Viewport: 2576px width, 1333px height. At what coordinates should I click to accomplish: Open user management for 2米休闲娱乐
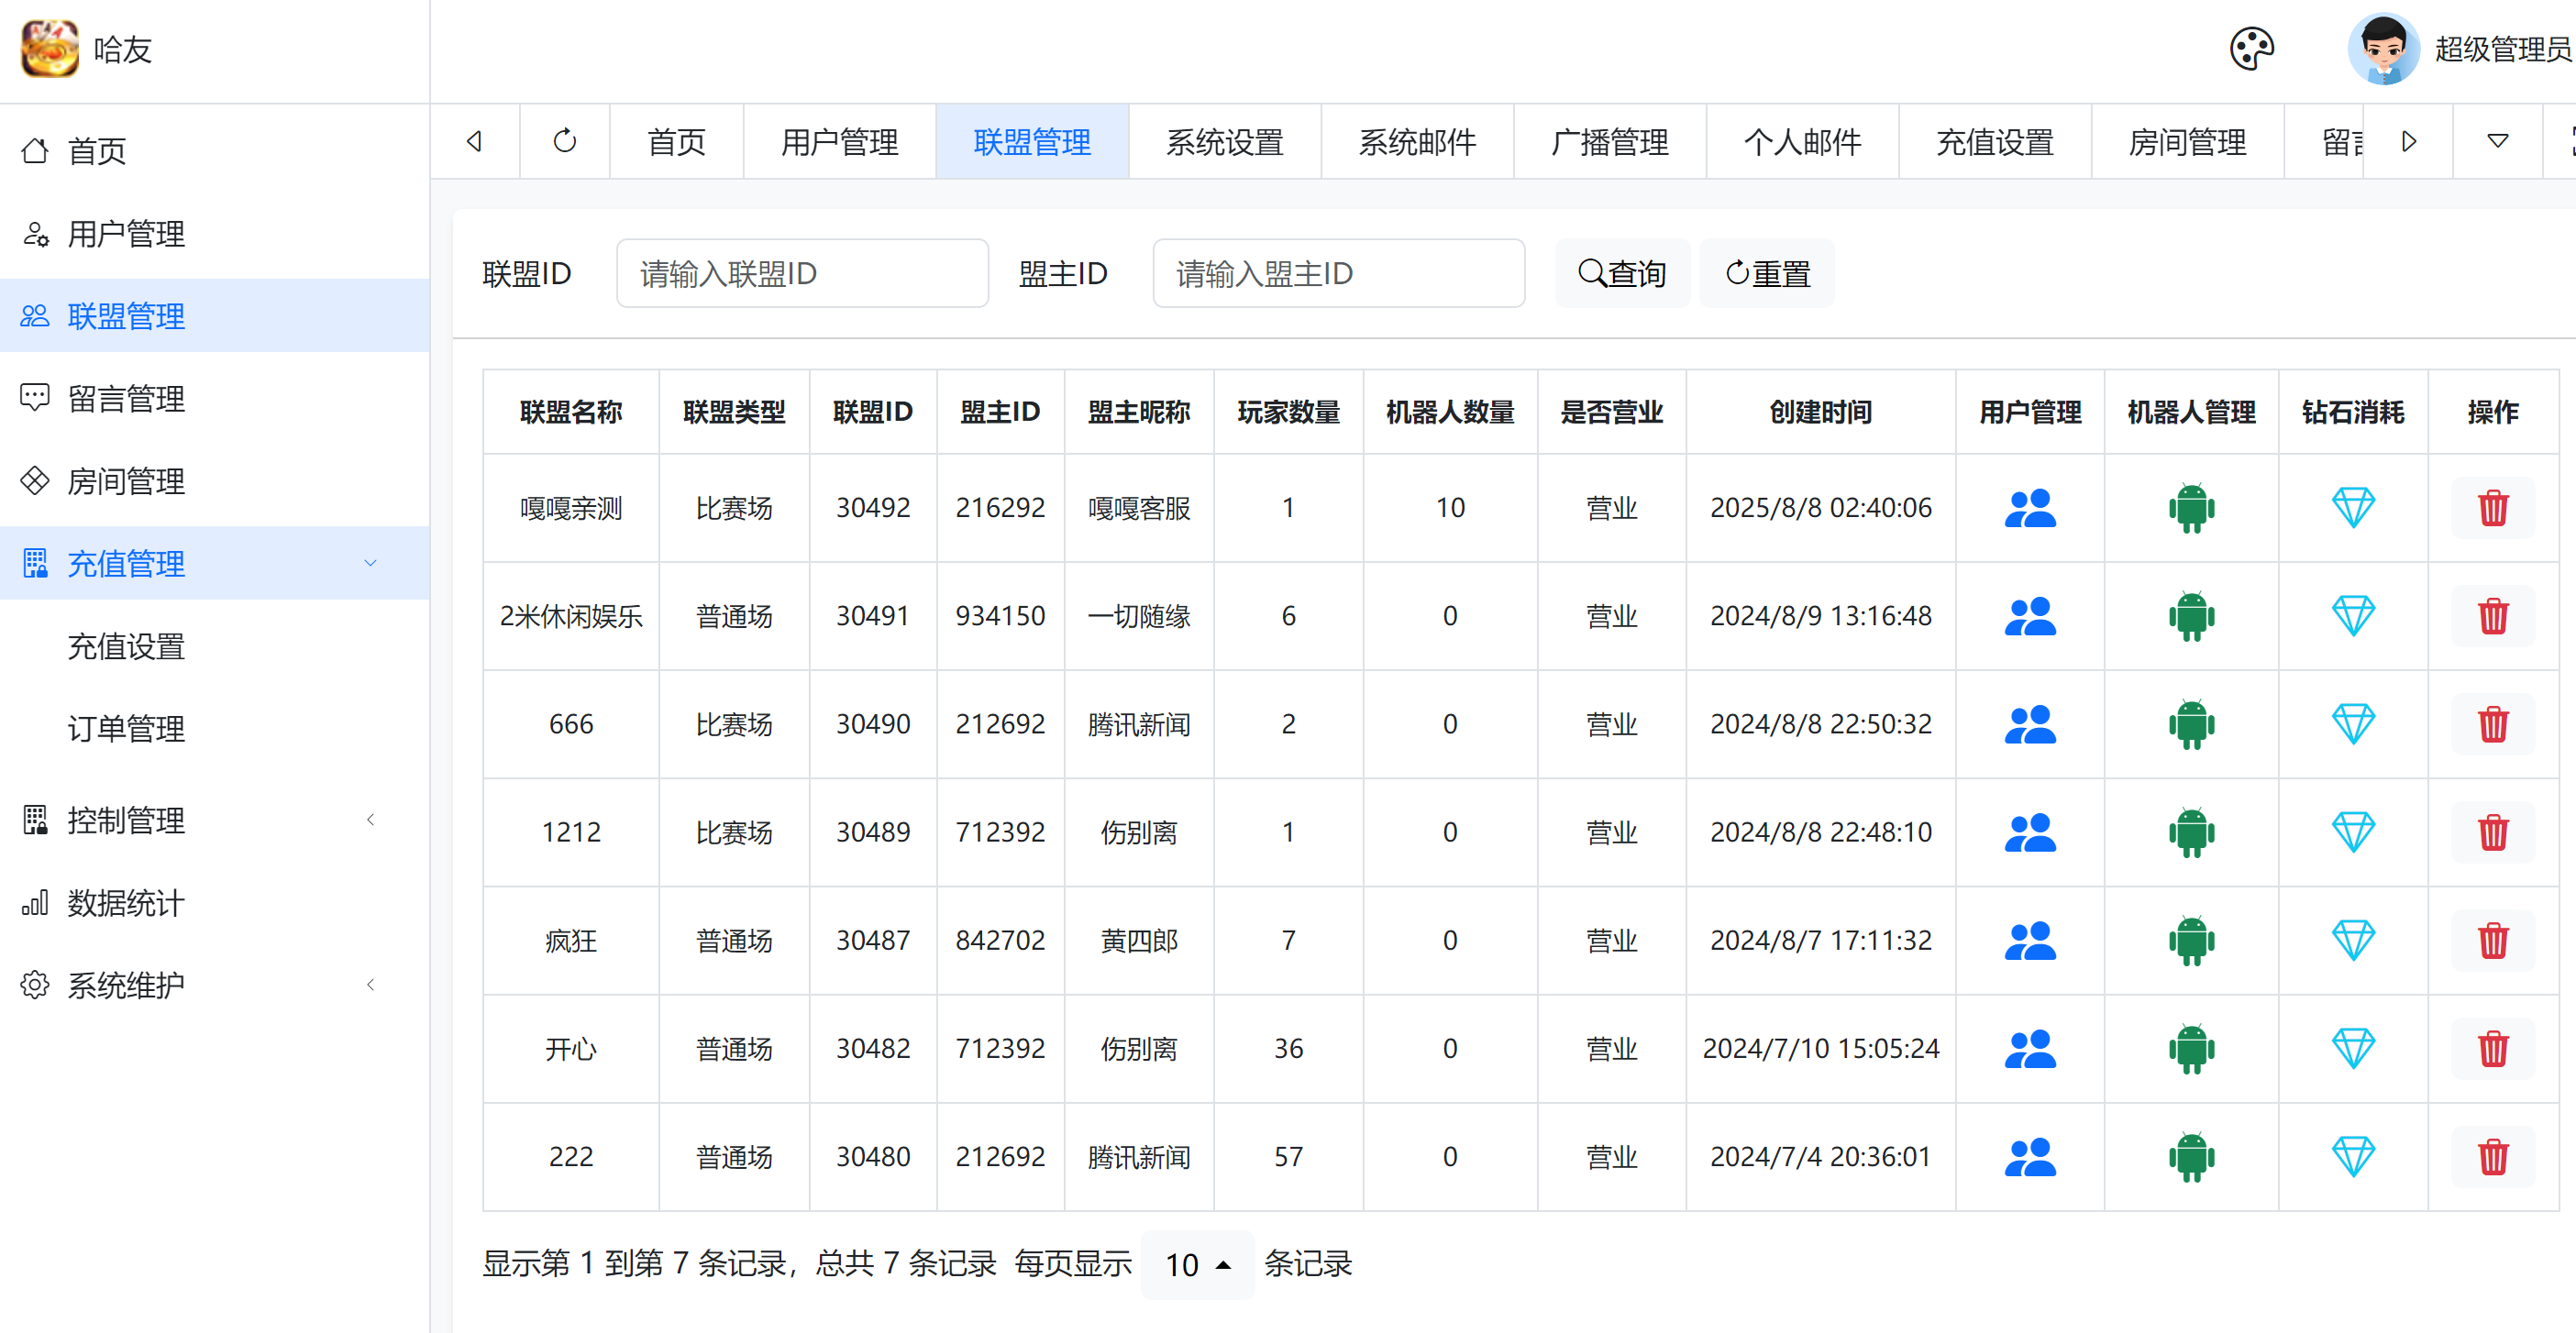(2029, 616)
